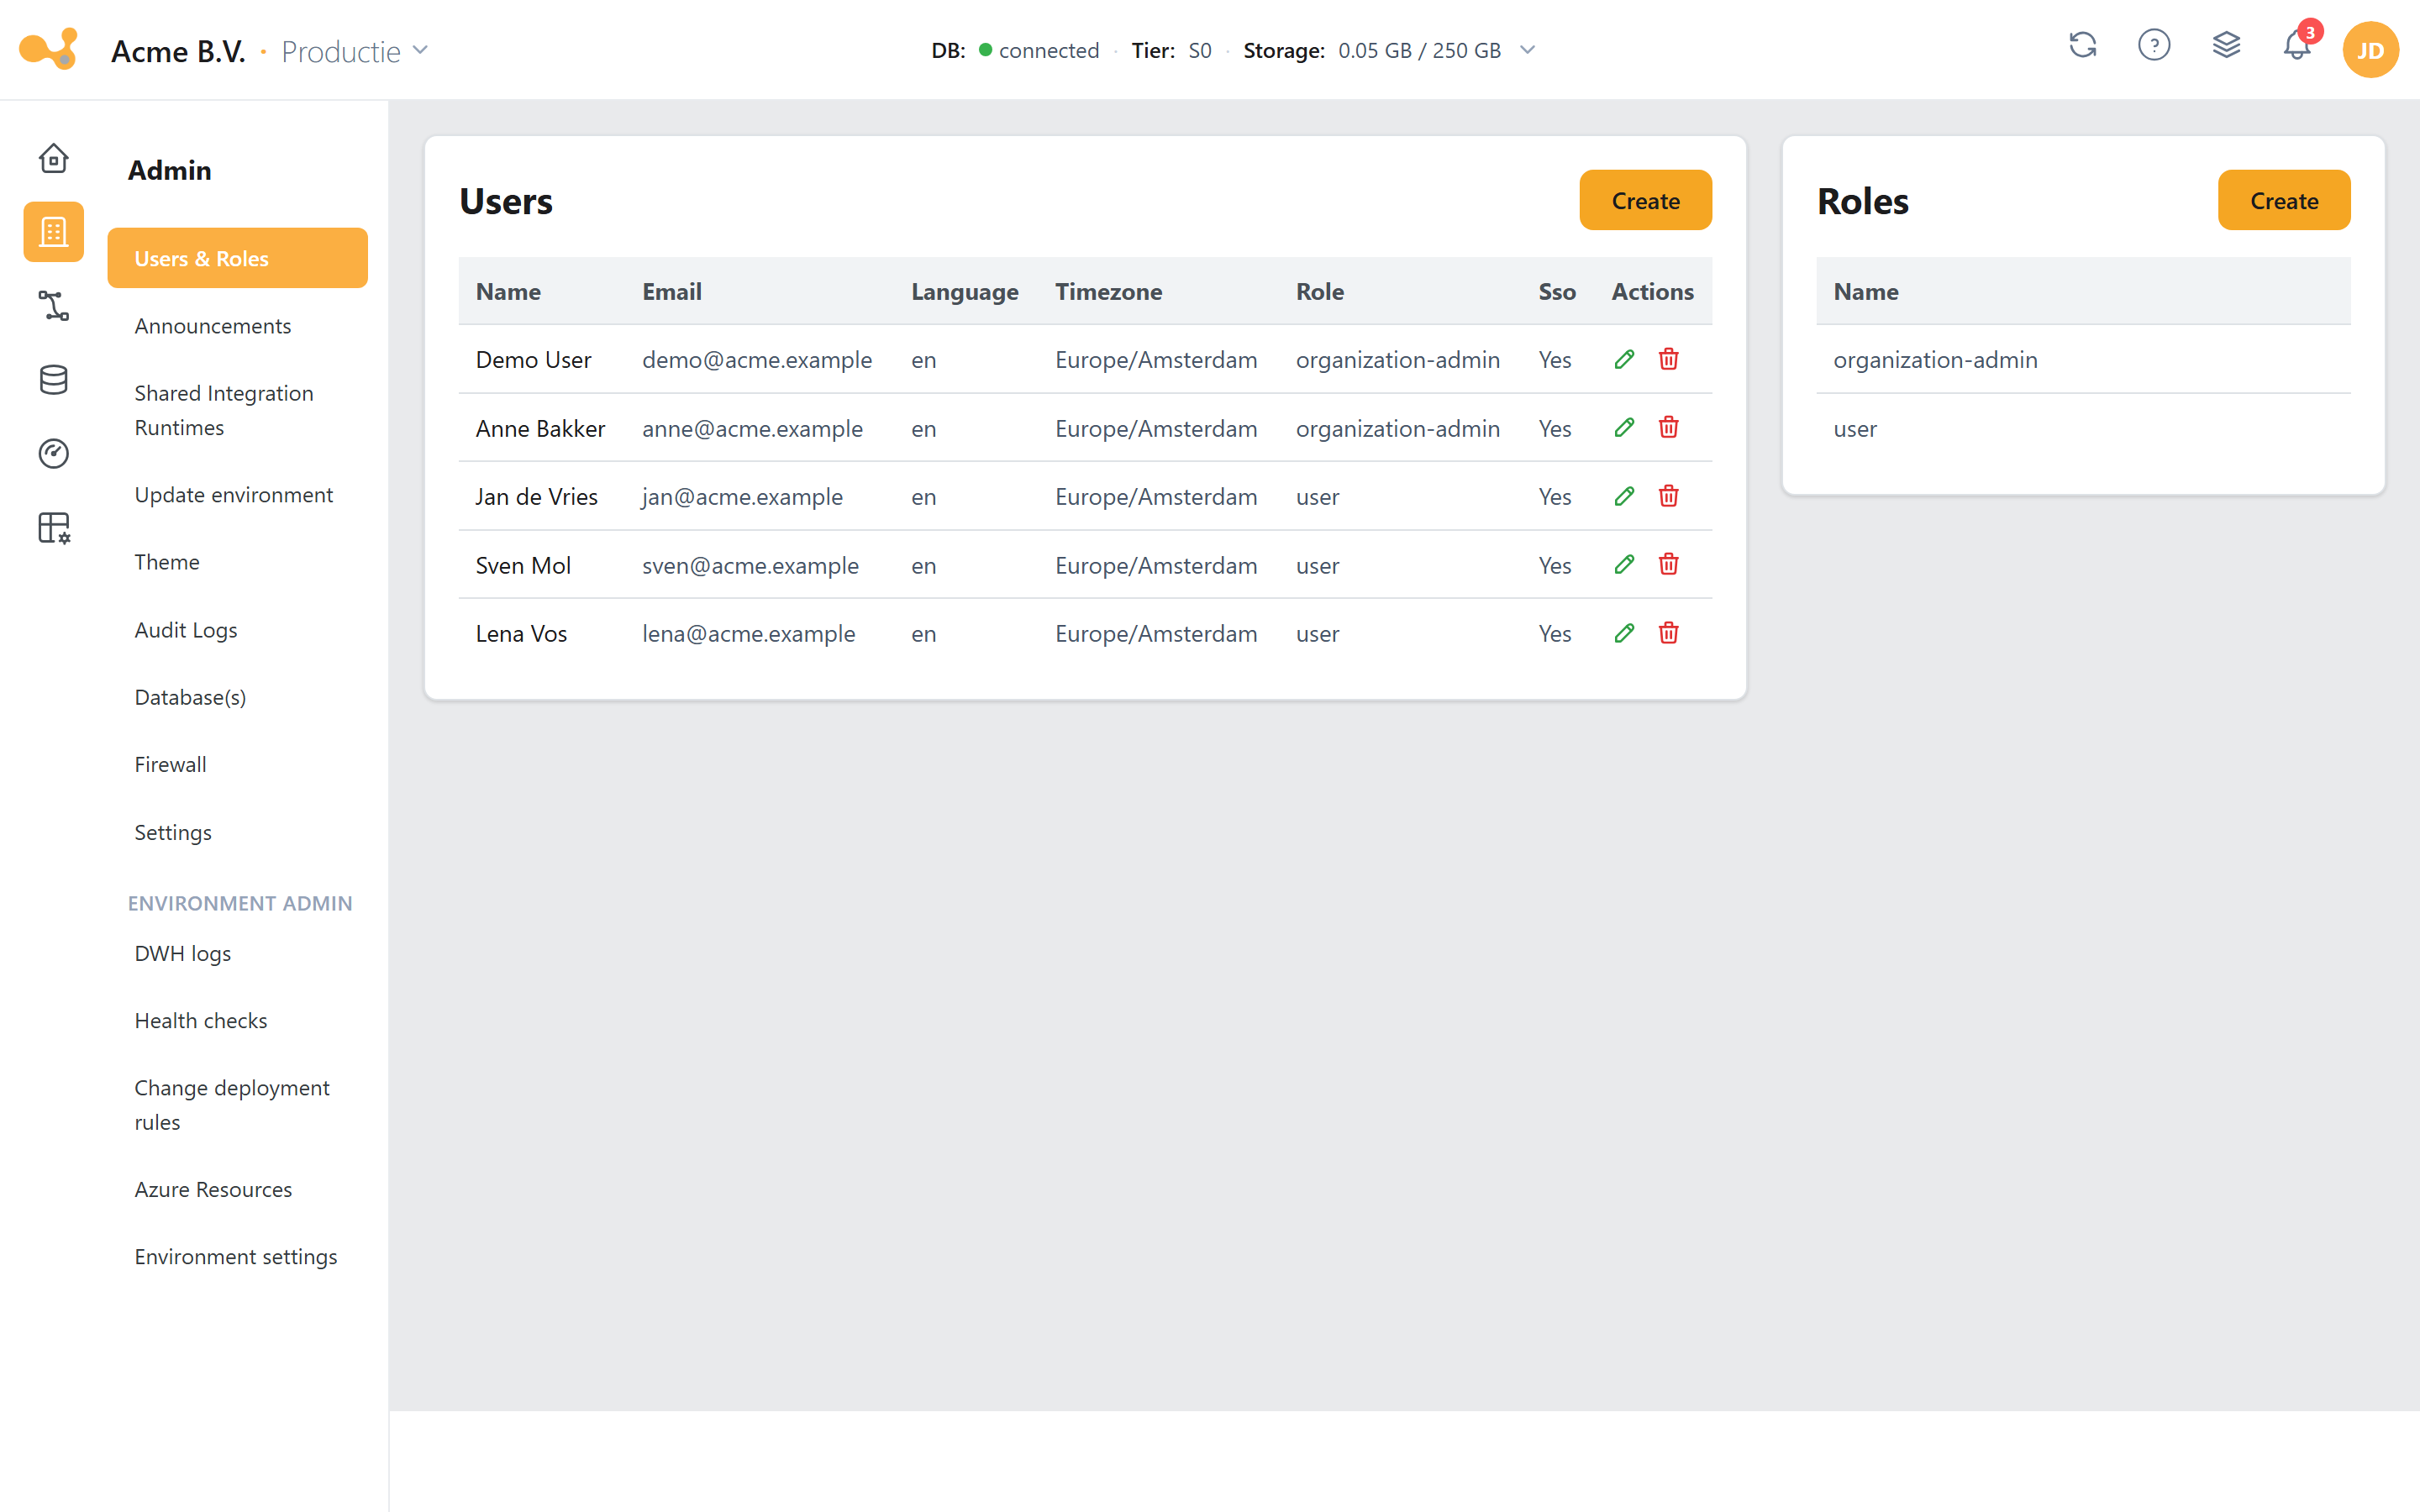Click the Sso column header

pos(1556,291)
